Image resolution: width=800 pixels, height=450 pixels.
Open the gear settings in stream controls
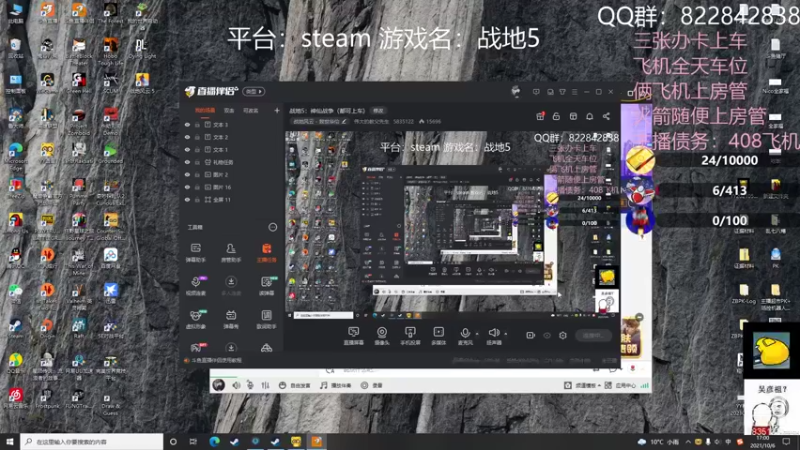point(563,335)
